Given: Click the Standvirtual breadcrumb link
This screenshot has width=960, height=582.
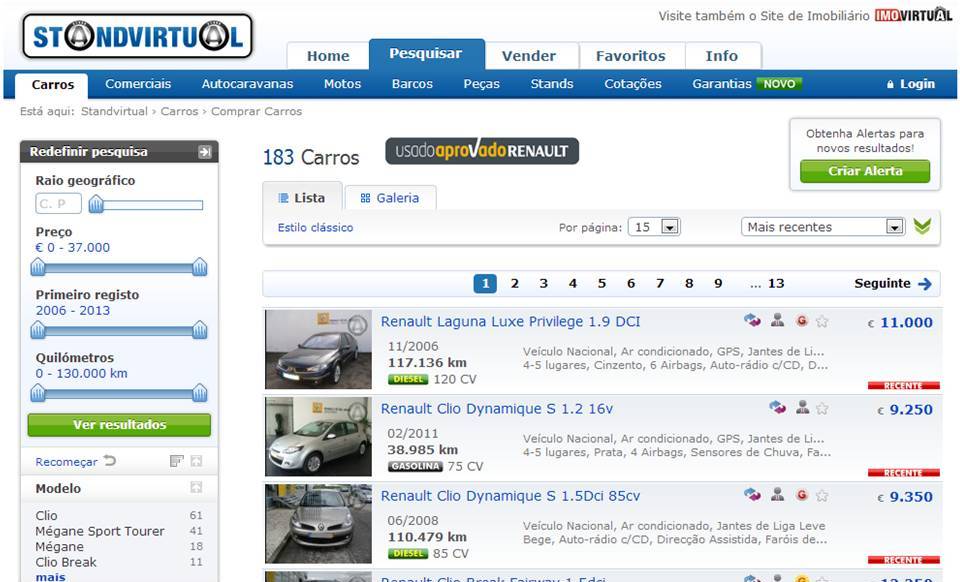Looking at the screenshot, I should 114,111.
